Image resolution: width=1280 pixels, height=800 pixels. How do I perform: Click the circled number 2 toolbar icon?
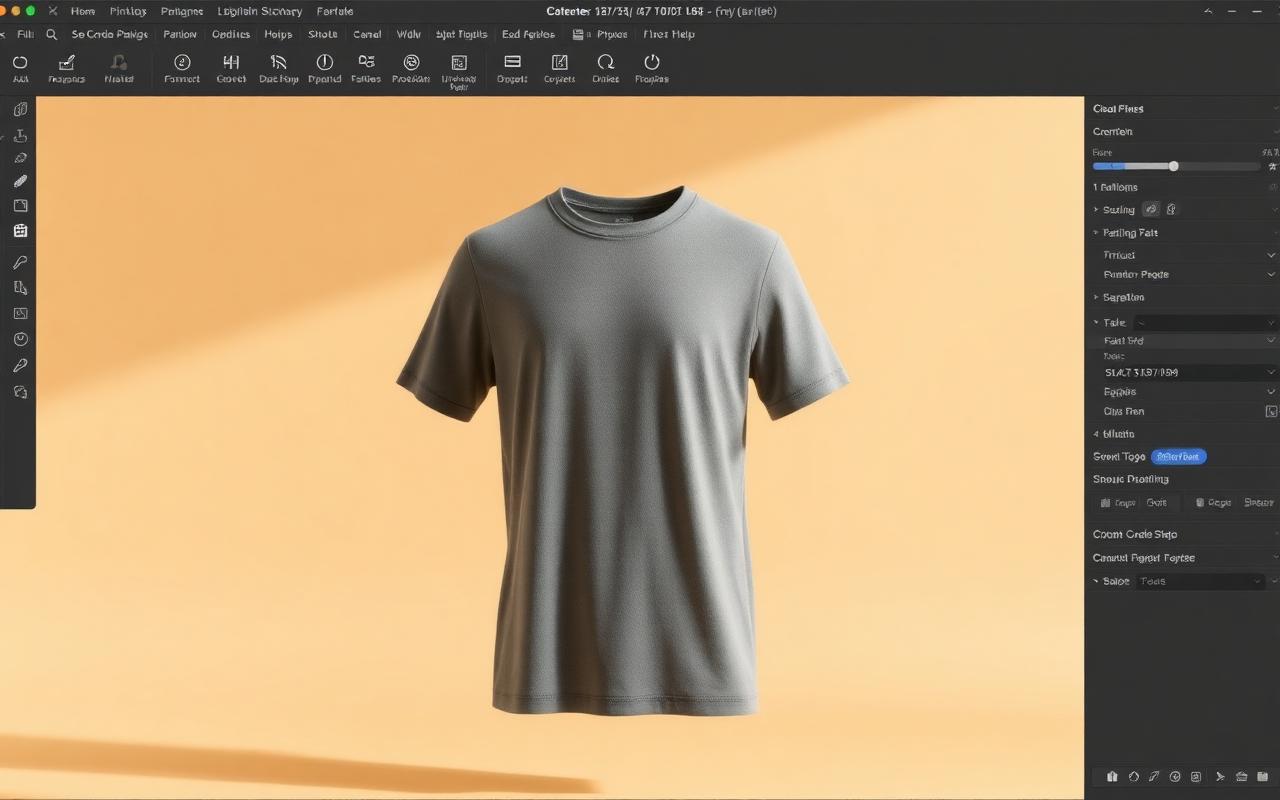point(182,62)
